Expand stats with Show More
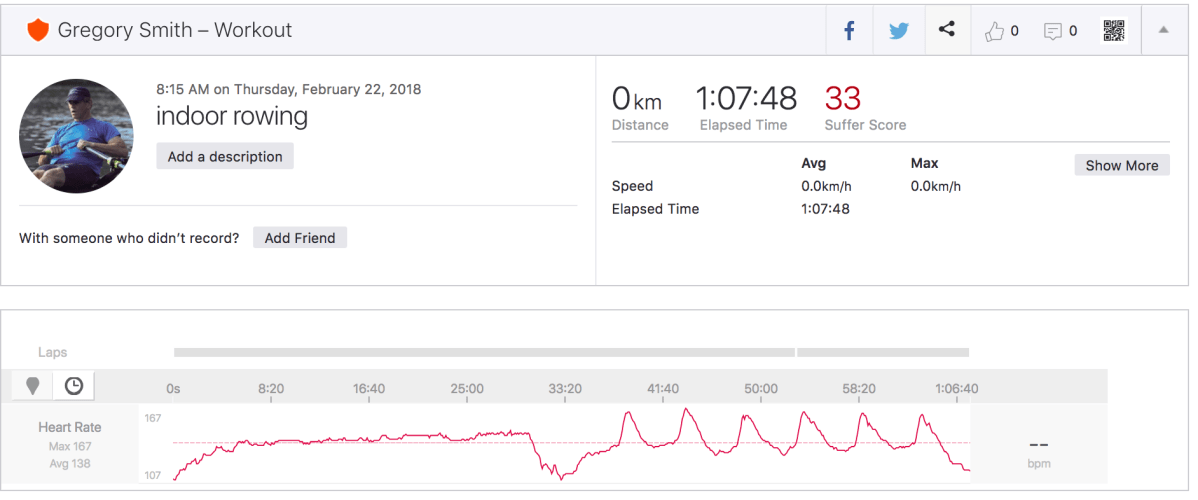The image size is (1198, 500). click(x=1121, y=166)
